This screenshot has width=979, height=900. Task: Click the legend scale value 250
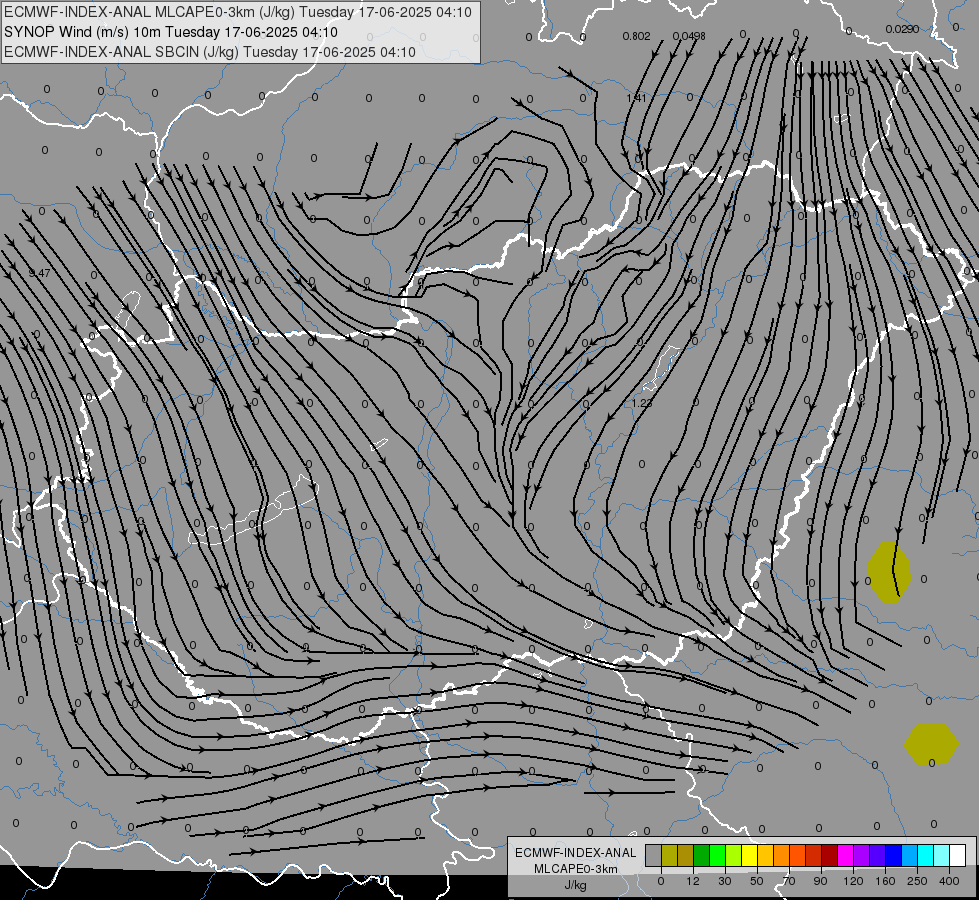click(x=917, y=881)
